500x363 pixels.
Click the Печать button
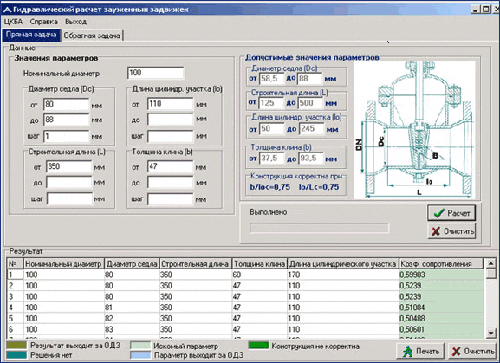coord(421,351)
